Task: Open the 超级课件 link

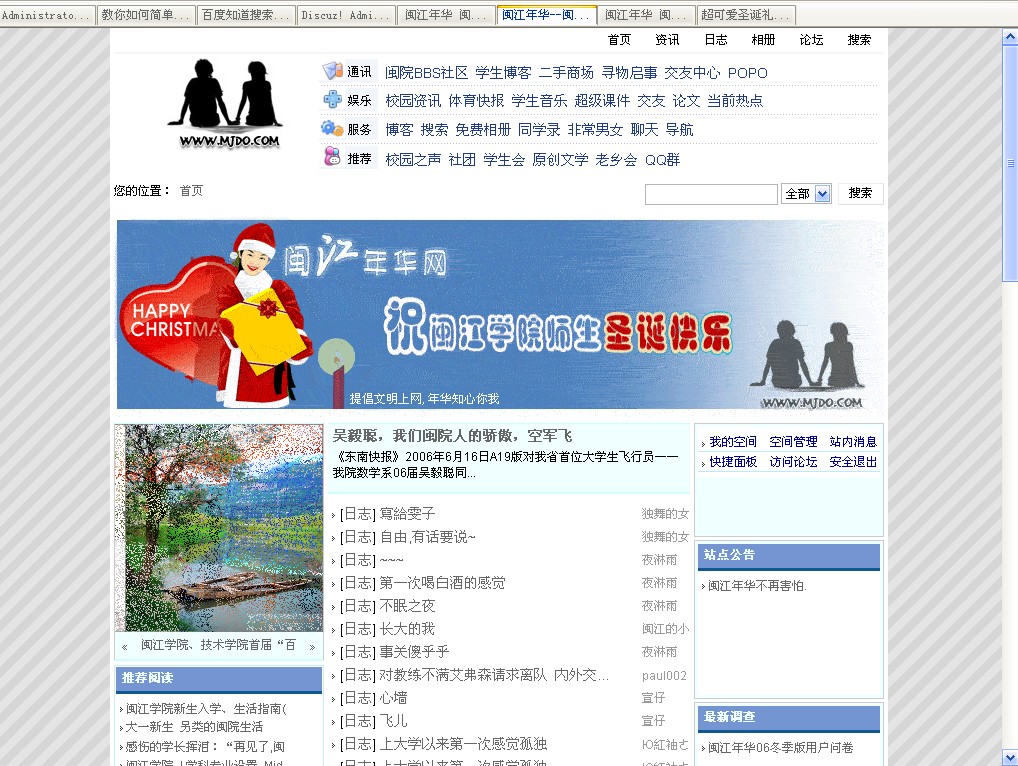Action: click(602, 101)
